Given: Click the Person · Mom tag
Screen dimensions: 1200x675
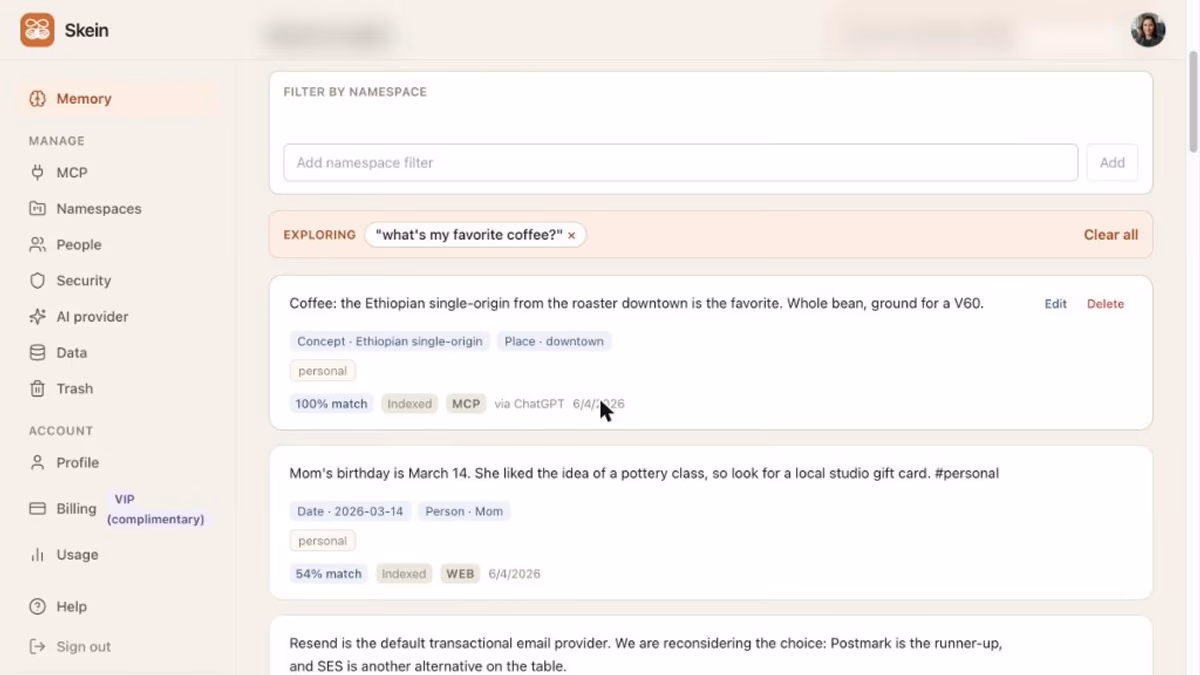Looking at the screenshot, I should [464, 511].
